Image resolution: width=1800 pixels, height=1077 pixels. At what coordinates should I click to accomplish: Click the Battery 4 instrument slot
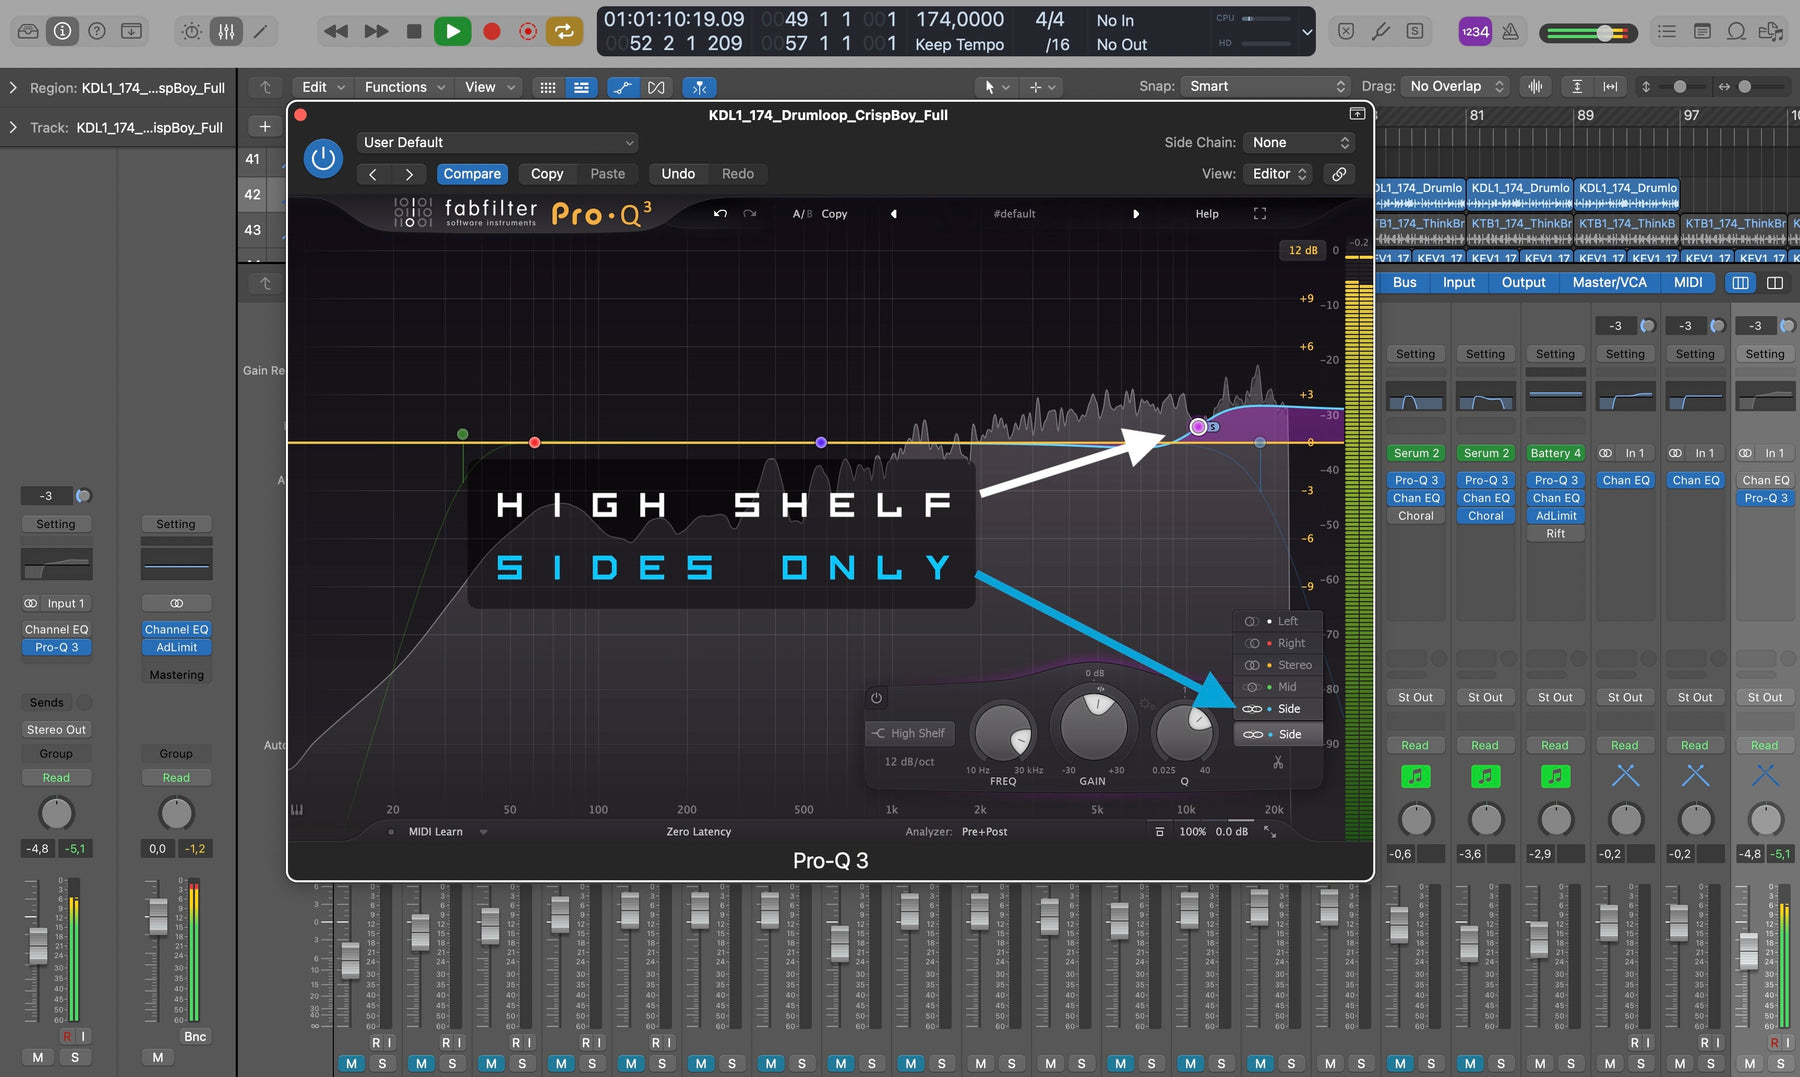coord(1555,453)
